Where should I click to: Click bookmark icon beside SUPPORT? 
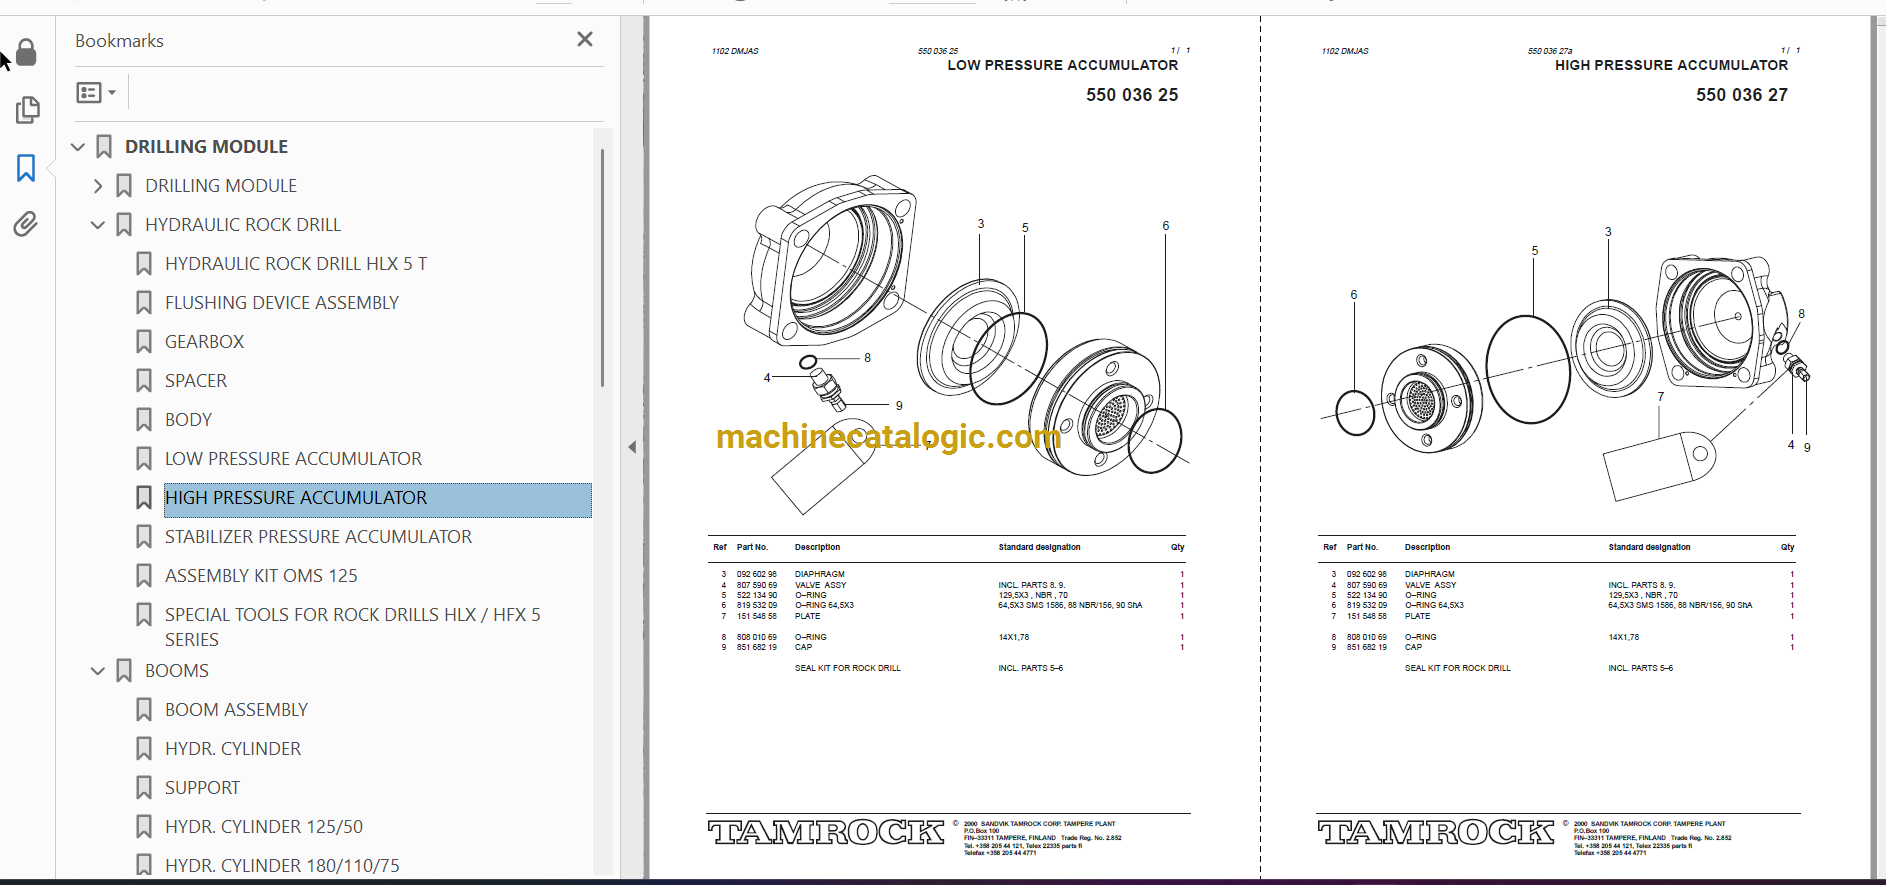[x=144, y=788]
